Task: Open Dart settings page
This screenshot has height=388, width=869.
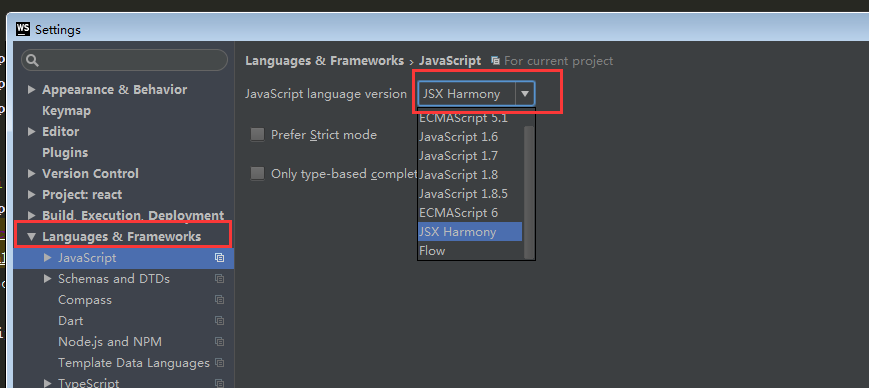Action: pyautogui.click(x=70, y=321)
